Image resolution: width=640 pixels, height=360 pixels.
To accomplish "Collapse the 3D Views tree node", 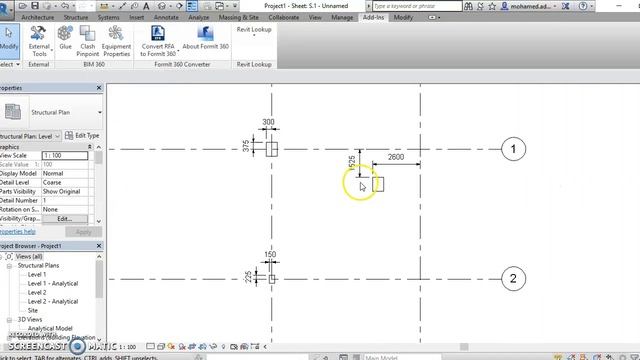I will pyautogui.click(x=9, y=320).
